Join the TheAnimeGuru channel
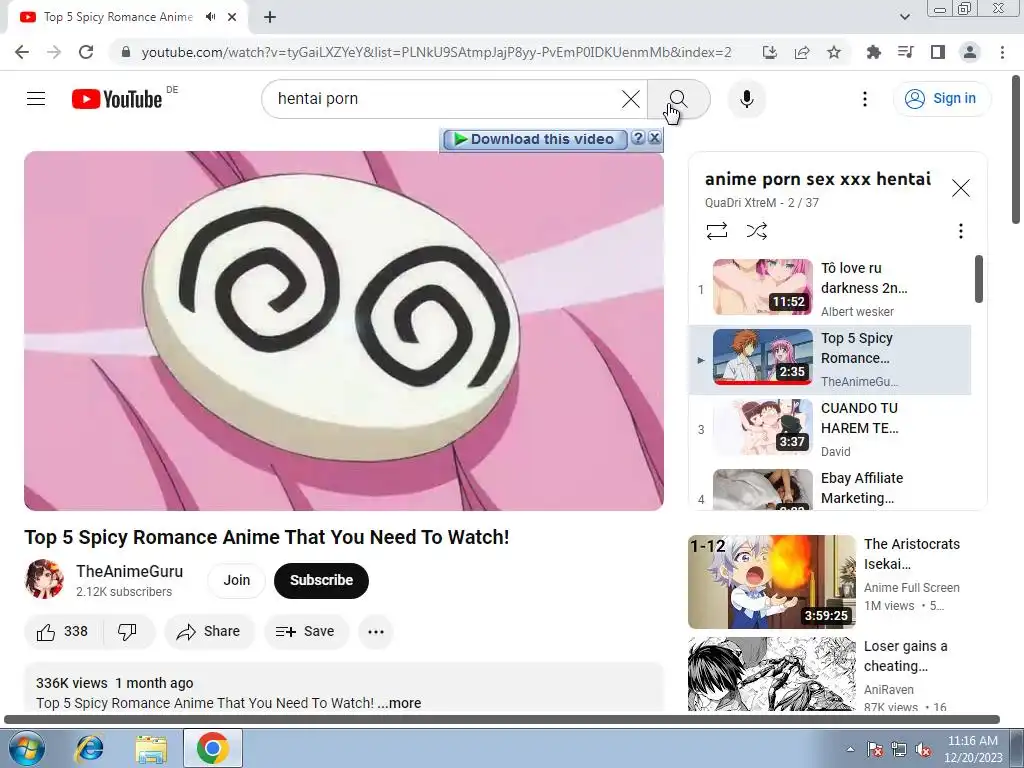The image size is (1024, 768). (x=236, y=580)
